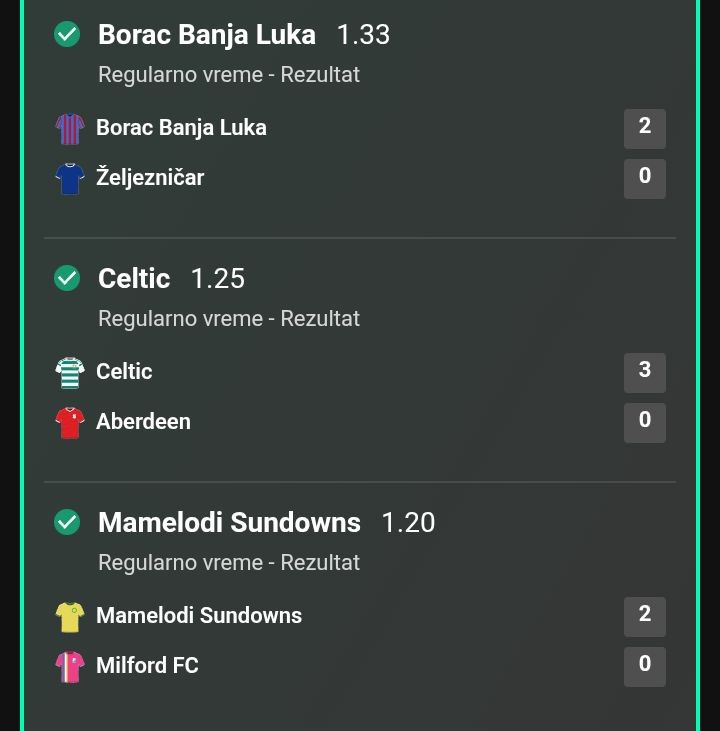Click Regularno vreme - Rezultat under Celtic

pyautogui.click(x=229, y=319)
